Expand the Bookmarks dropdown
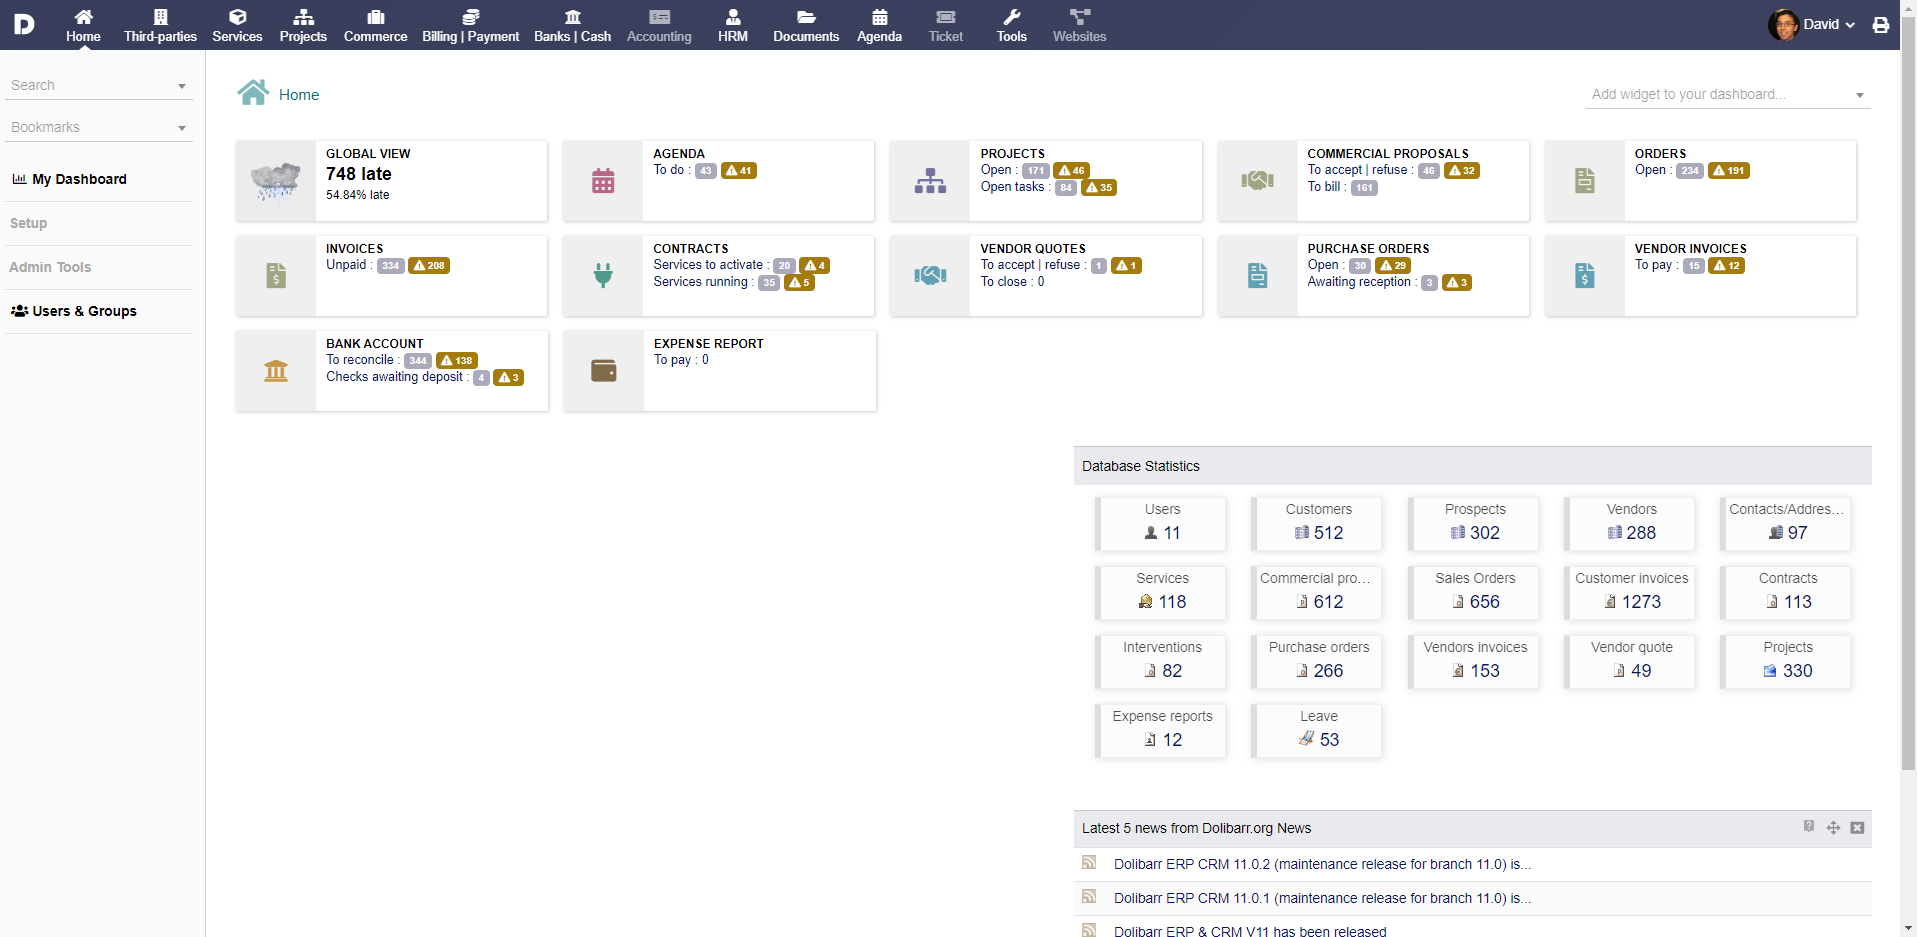This screenshot has height=937, width=1917. point(98,128)
